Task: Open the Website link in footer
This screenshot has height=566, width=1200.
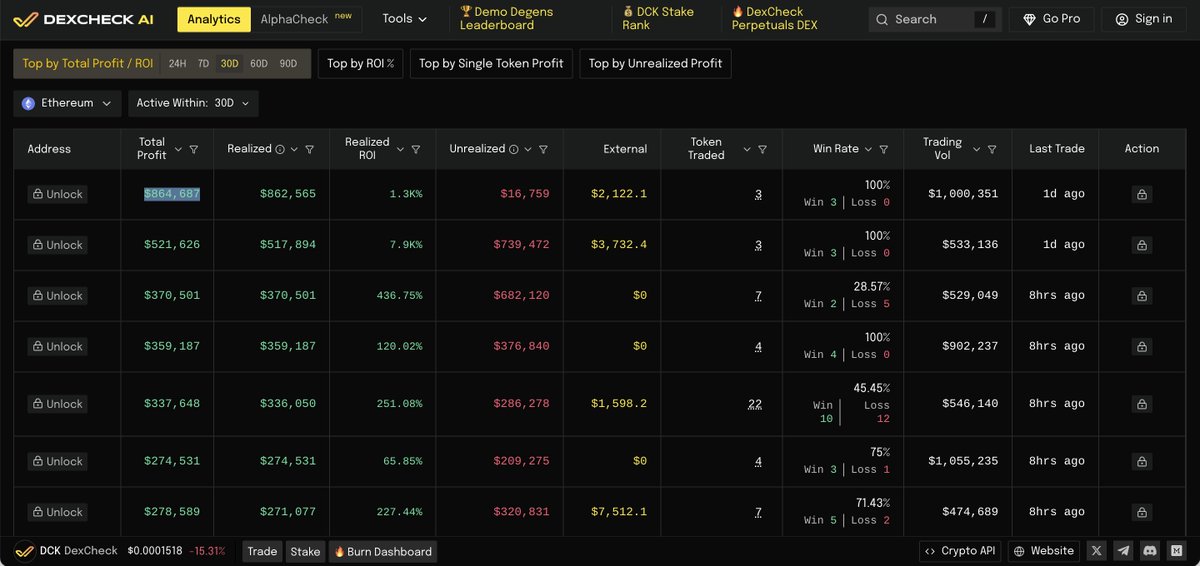Action: click(1044, 551)
